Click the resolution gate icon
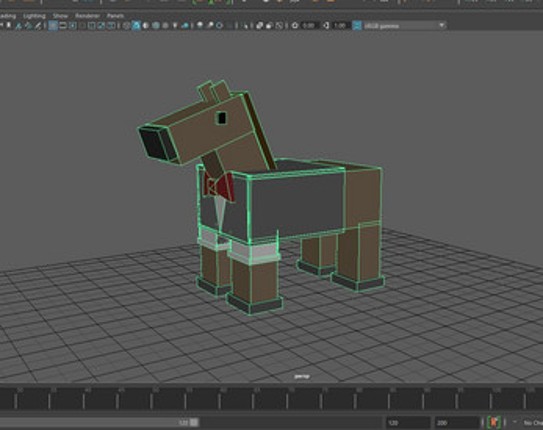This screenshot has width=543, height=430. [x=72, y=26]
